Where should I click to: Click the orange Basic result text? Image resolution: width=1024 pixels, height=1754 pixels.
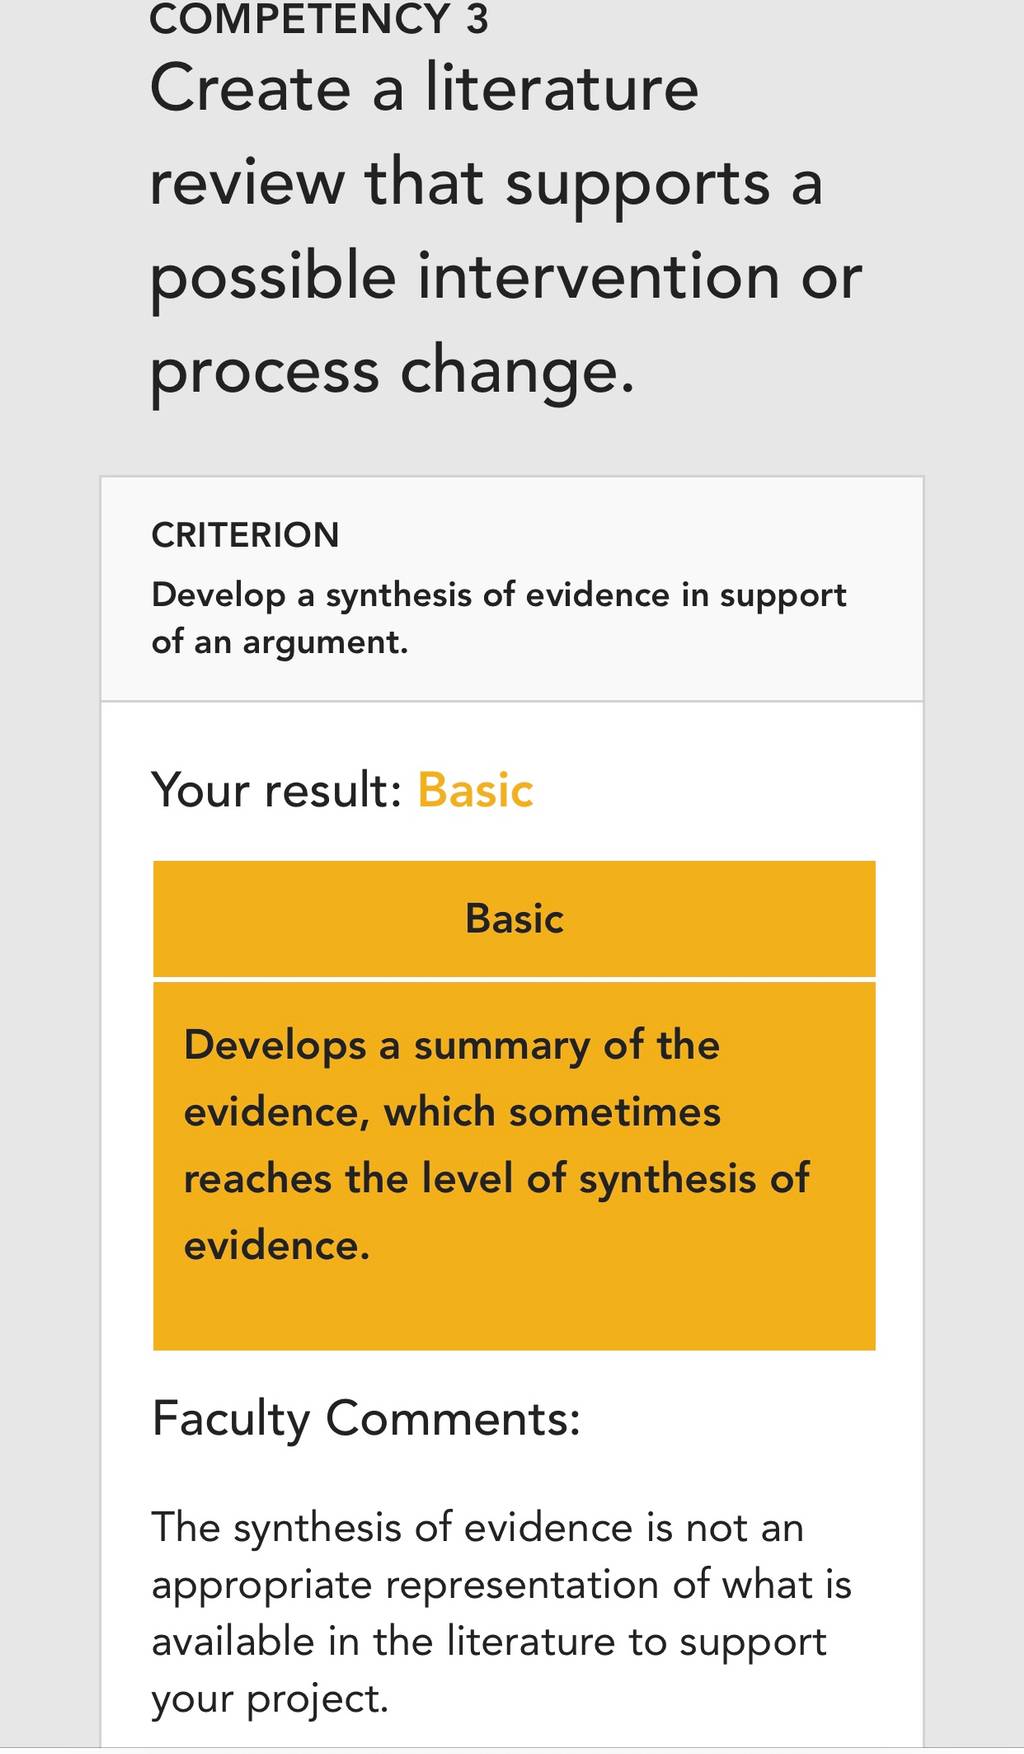pos(475,790)
